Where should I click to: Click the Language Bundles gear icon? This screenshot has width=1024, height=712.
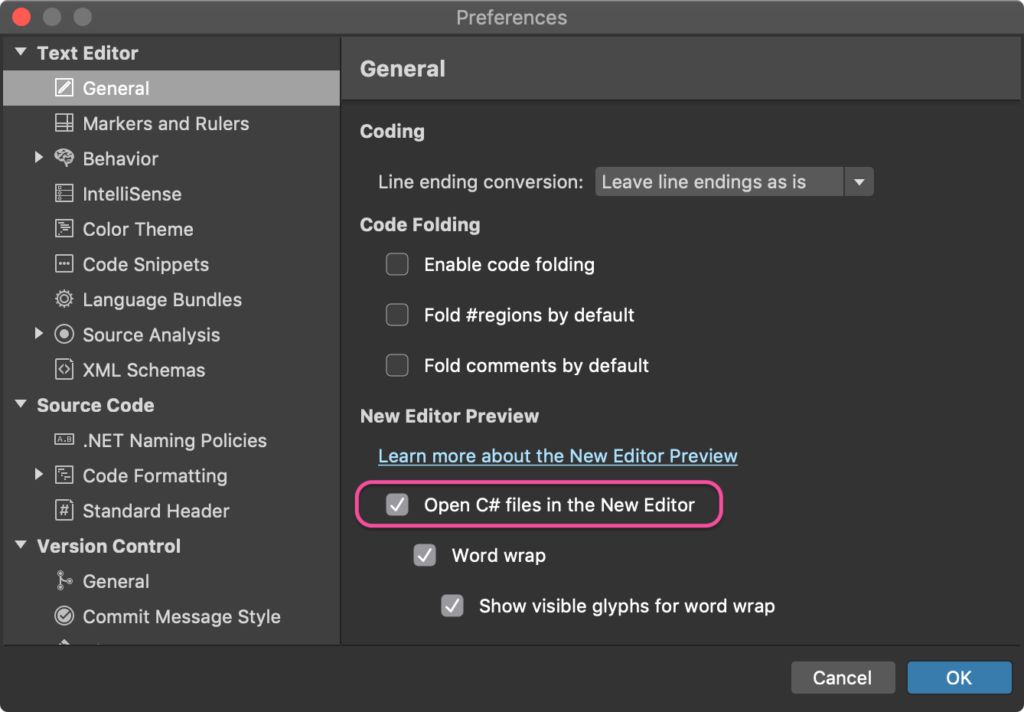64,300
